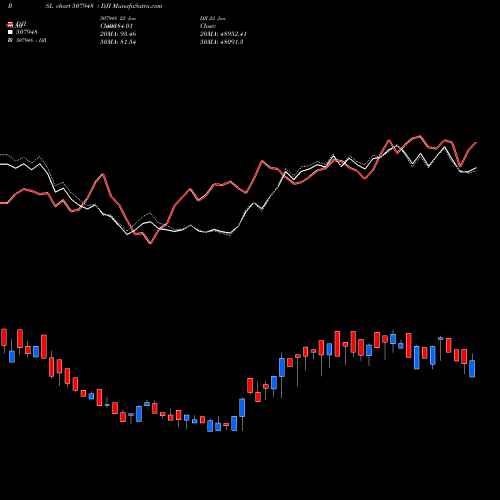Click the '507948 22 Jan' header text
Screen dimensions: 500x500
[x=118, y=18]
